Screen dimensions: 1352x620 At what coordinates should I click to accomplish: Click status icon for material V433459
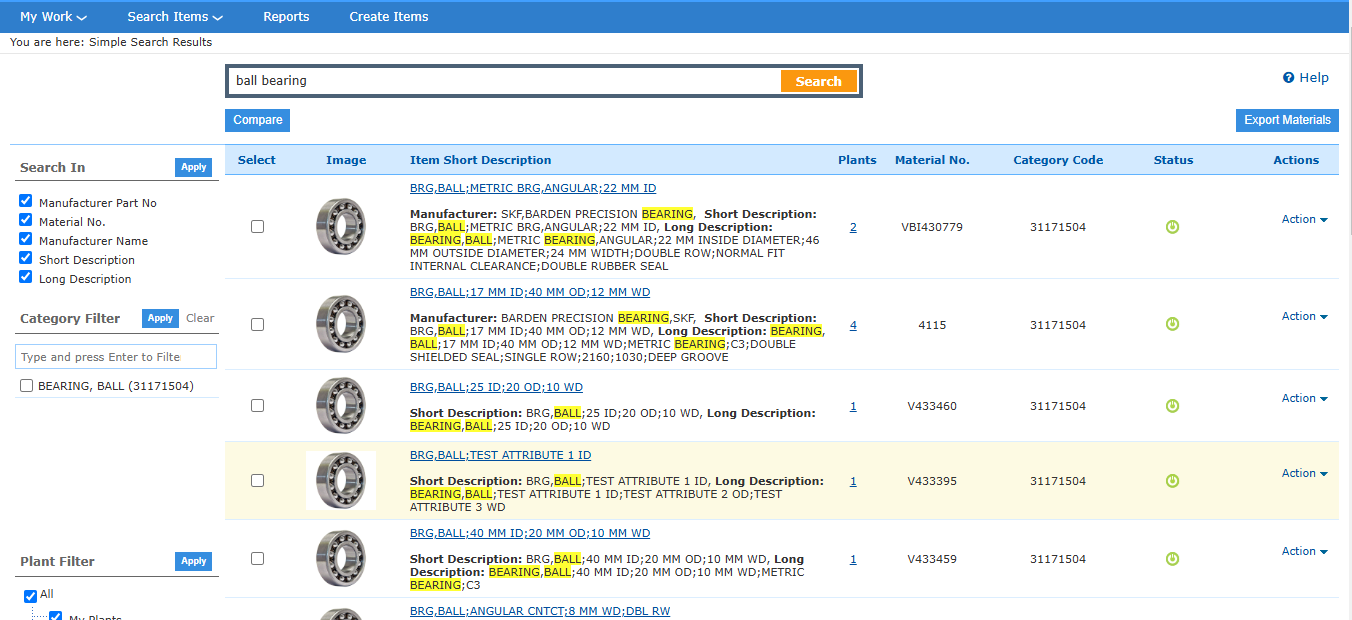click(x=1173, y=559)
